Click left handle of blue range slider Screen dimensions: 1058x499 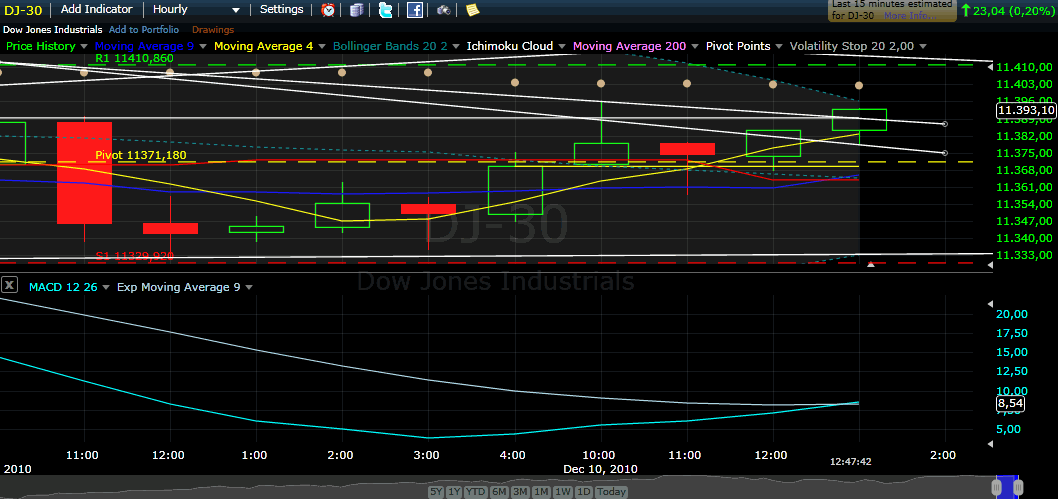click(997, 487)
